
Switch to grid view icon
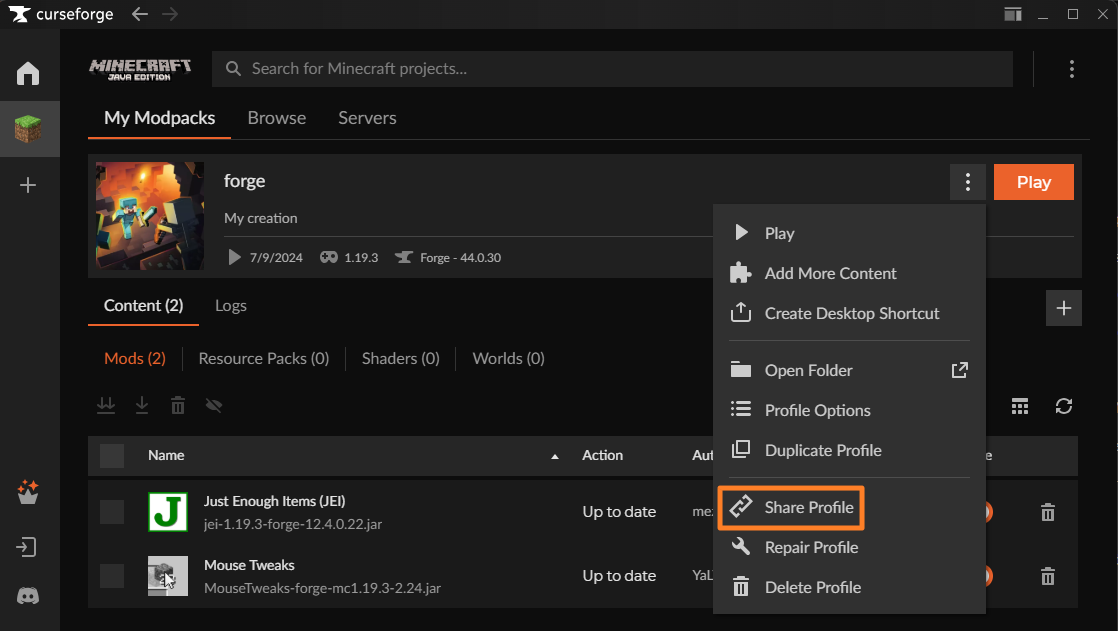coord(1020,406)
